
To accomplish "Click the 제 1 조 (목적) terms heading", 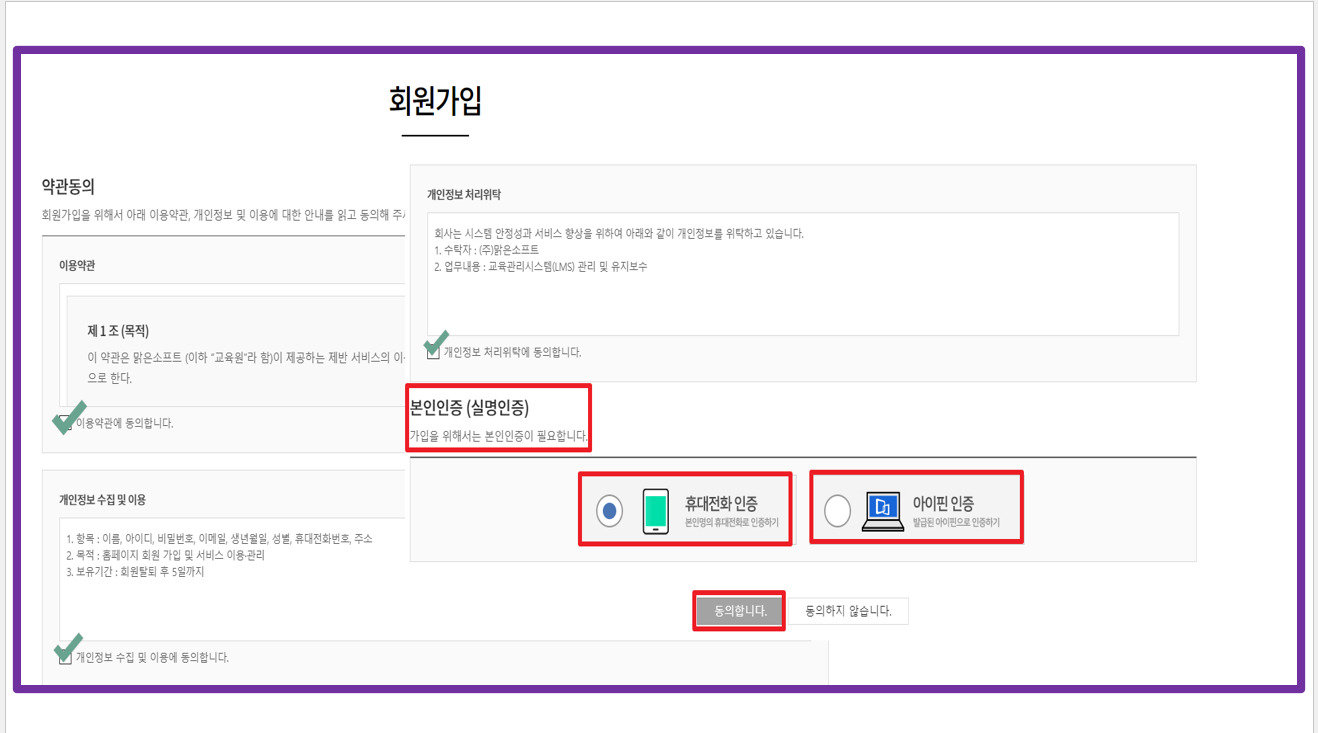I will point(118,331).
